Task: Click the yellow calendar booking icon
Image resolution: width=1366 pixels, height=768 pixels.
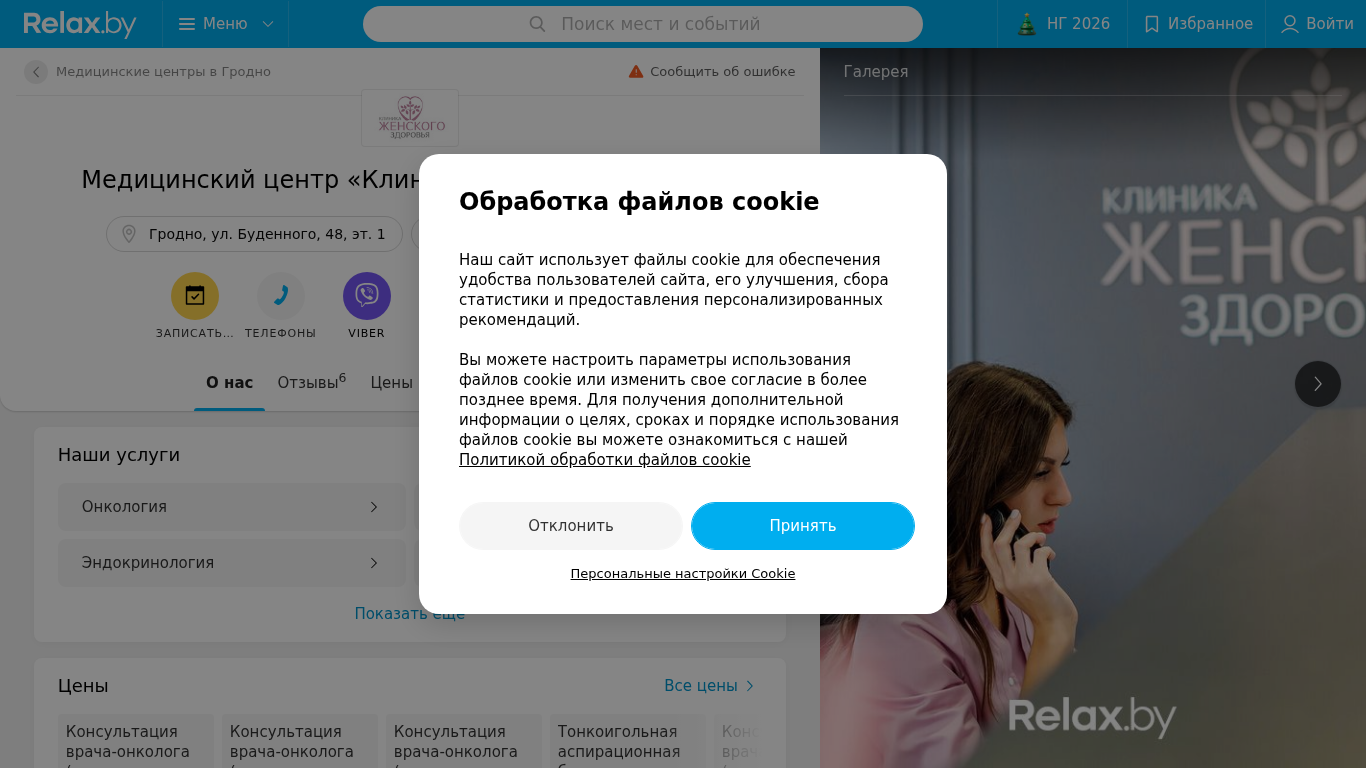Action: point(195,296)
